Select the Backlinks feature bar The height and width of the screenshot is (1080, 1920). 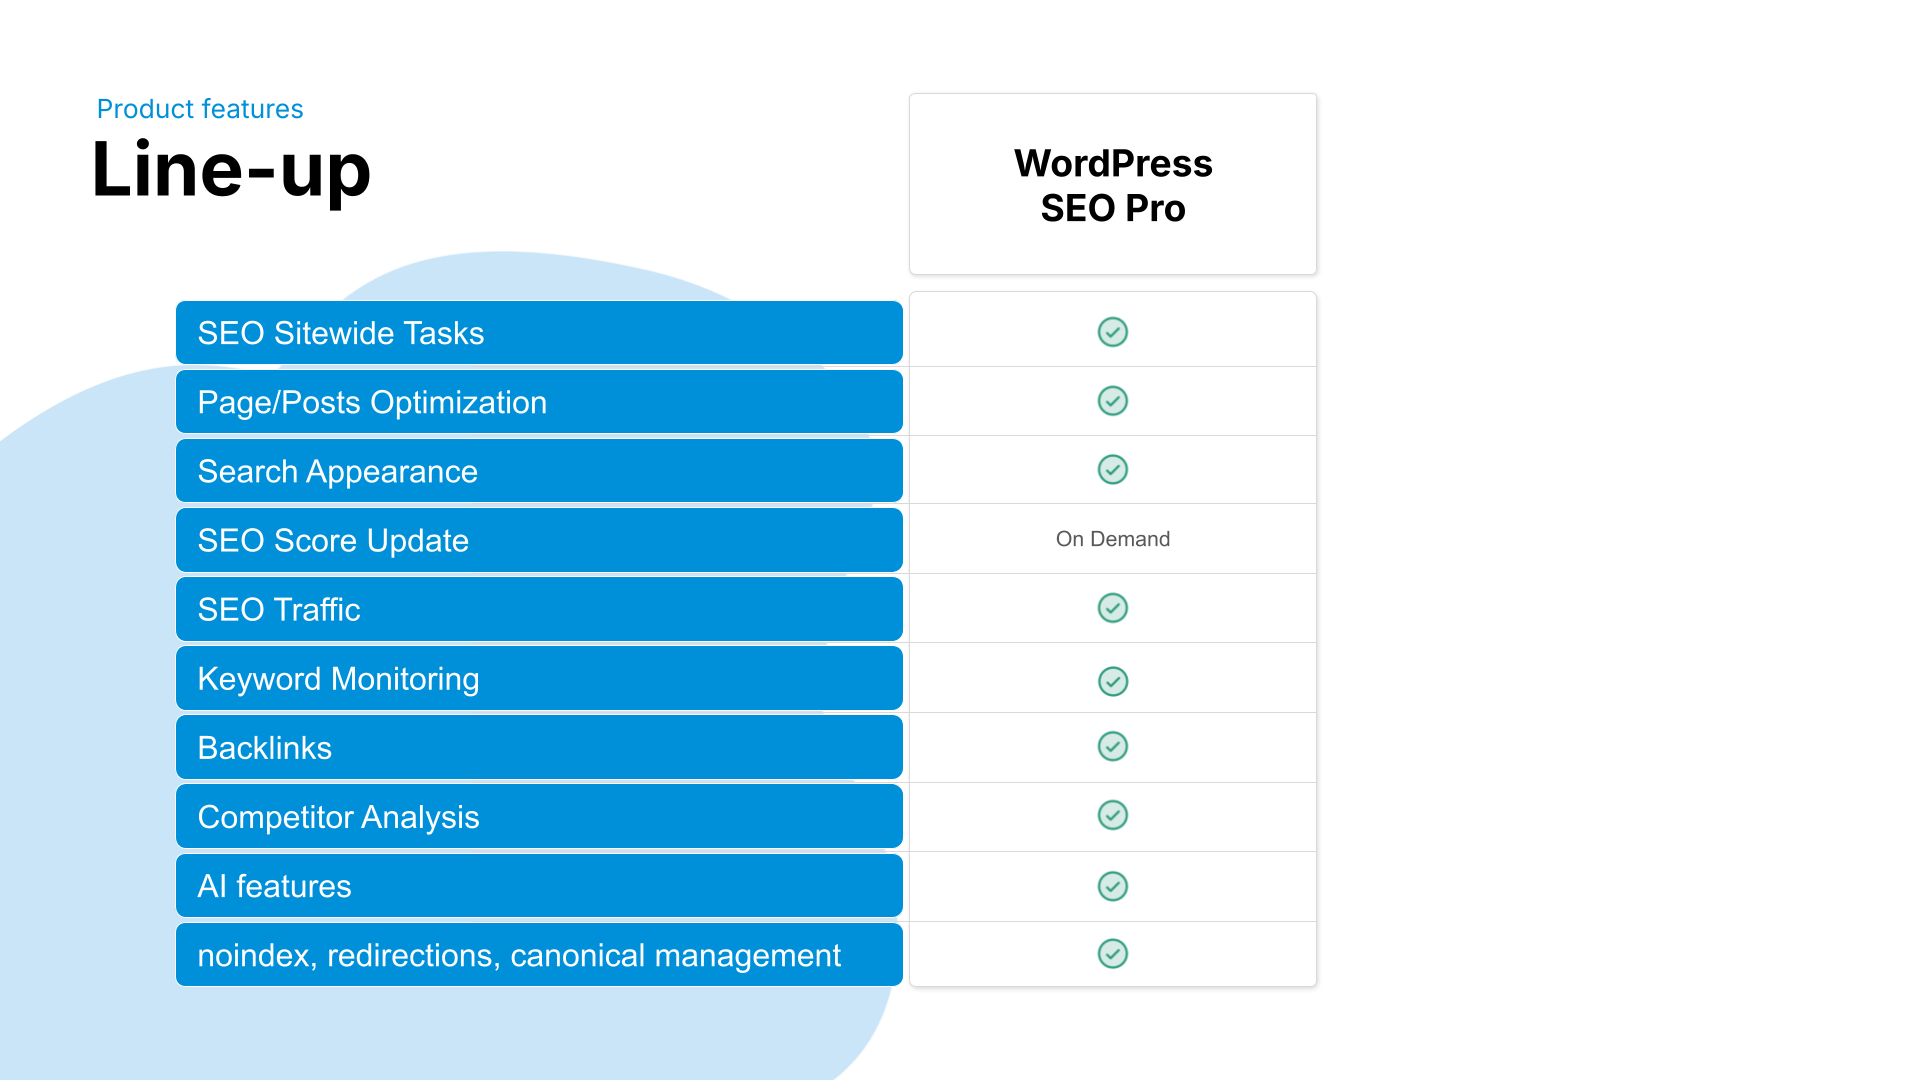[x=539, y=748]
